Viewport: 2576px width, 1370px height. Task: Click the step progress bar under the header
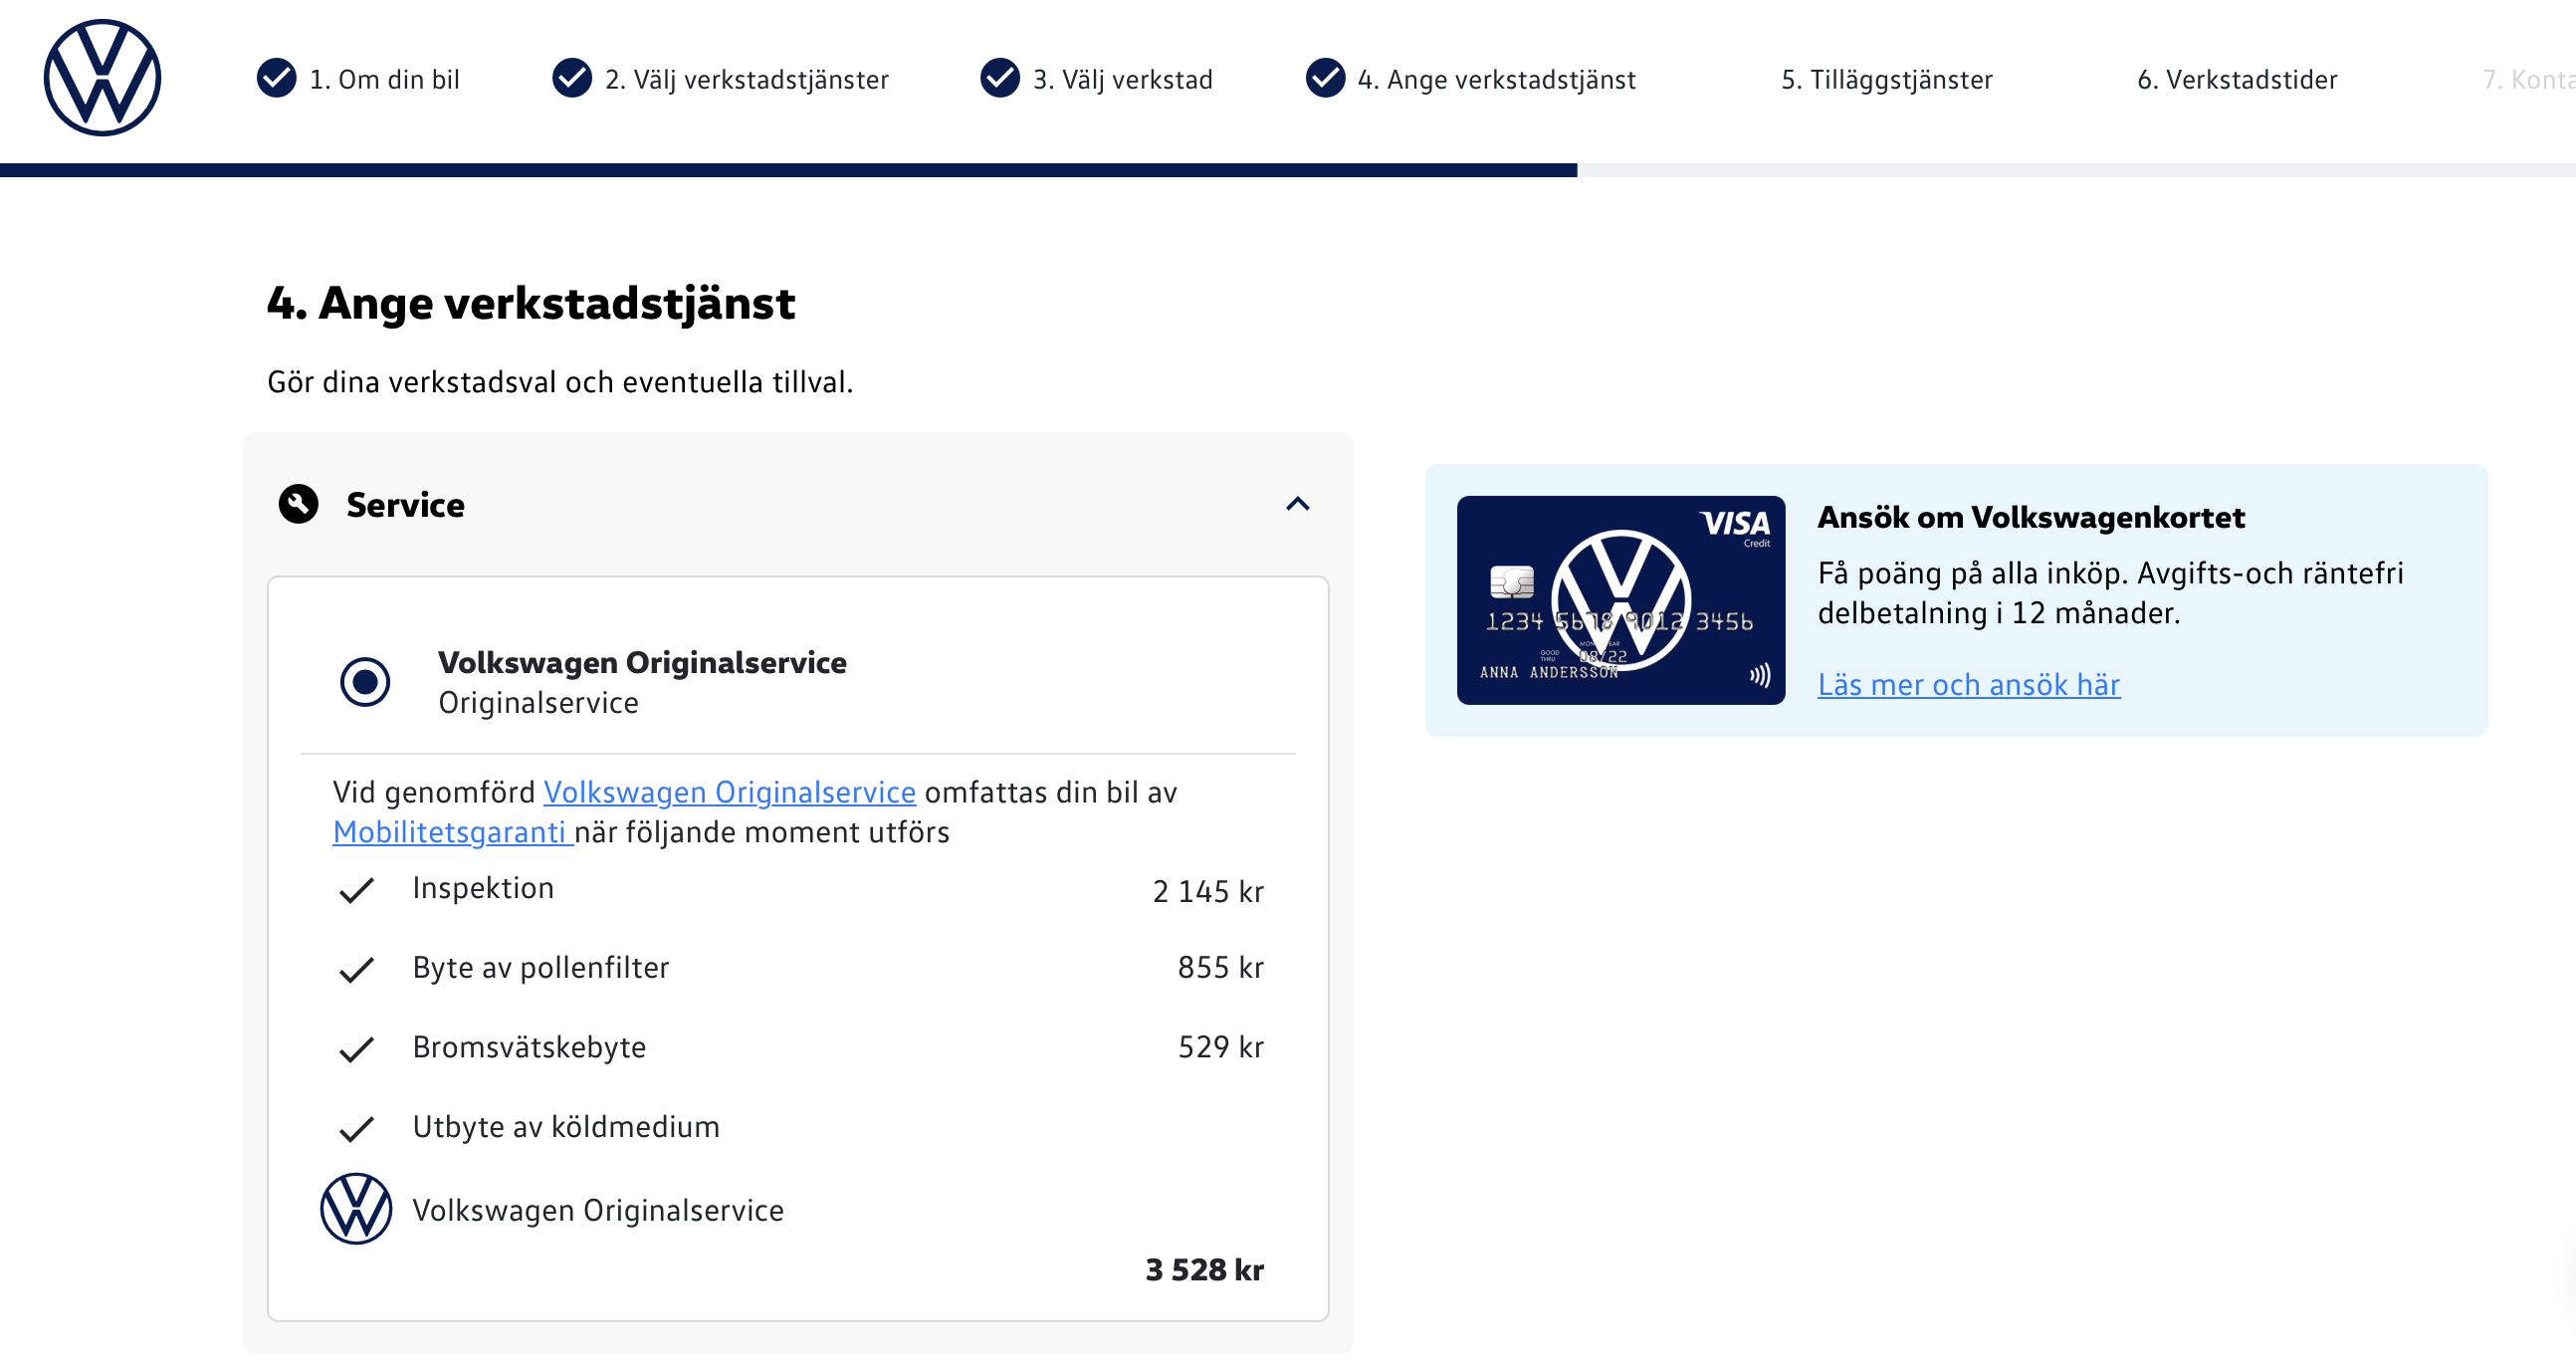tap(1288, 170)
